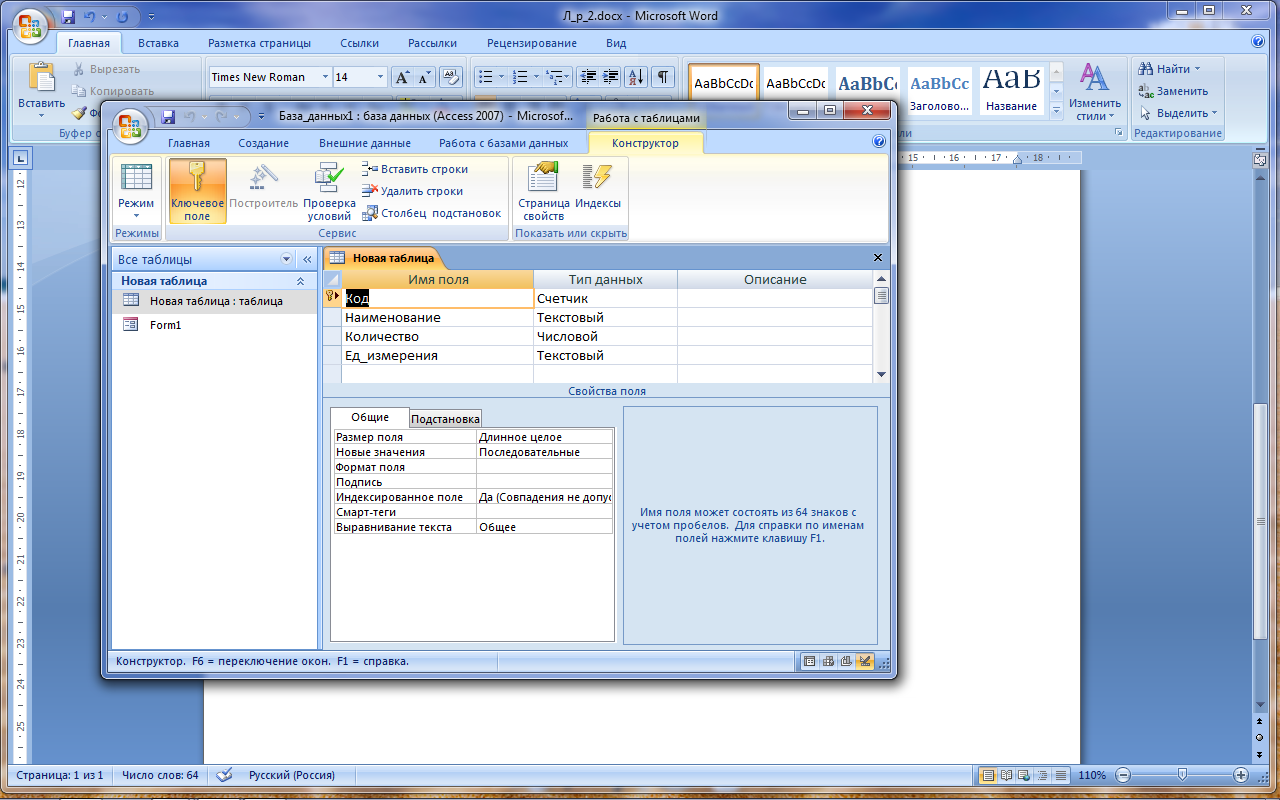Viewport: 1280px width, 800px height.
Task: Click Word zoom slider handle
Action: pyautogui.click(x=1182, y=775)
